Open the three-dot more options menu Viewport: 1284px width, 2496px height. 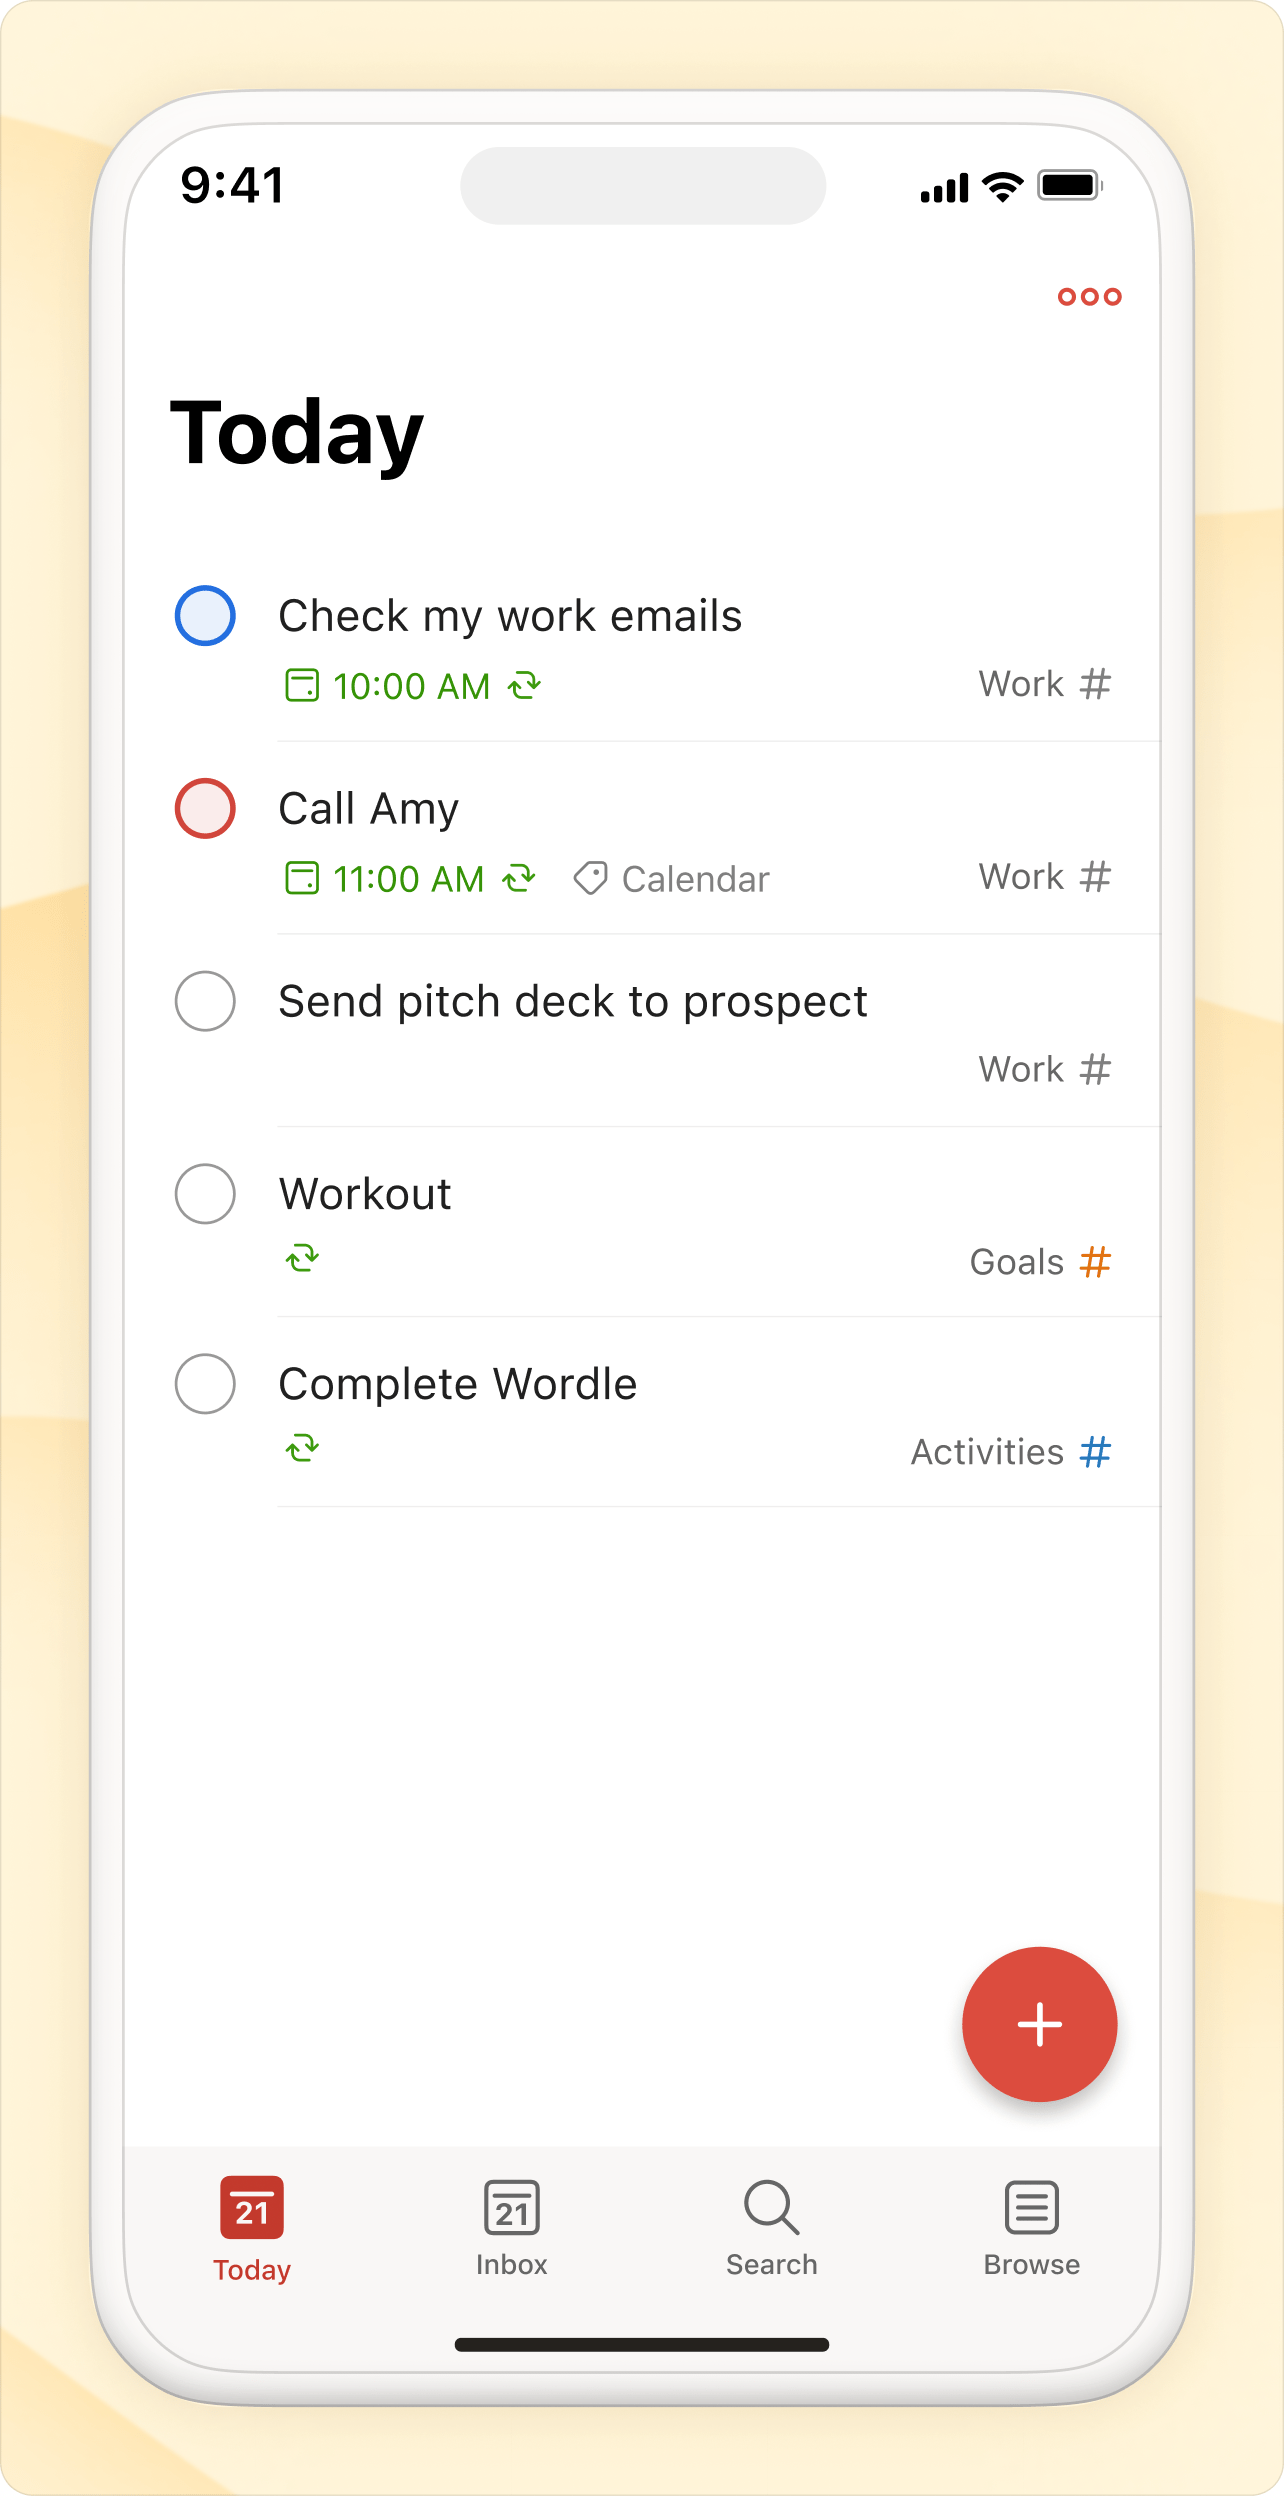tap(1089, 297)
